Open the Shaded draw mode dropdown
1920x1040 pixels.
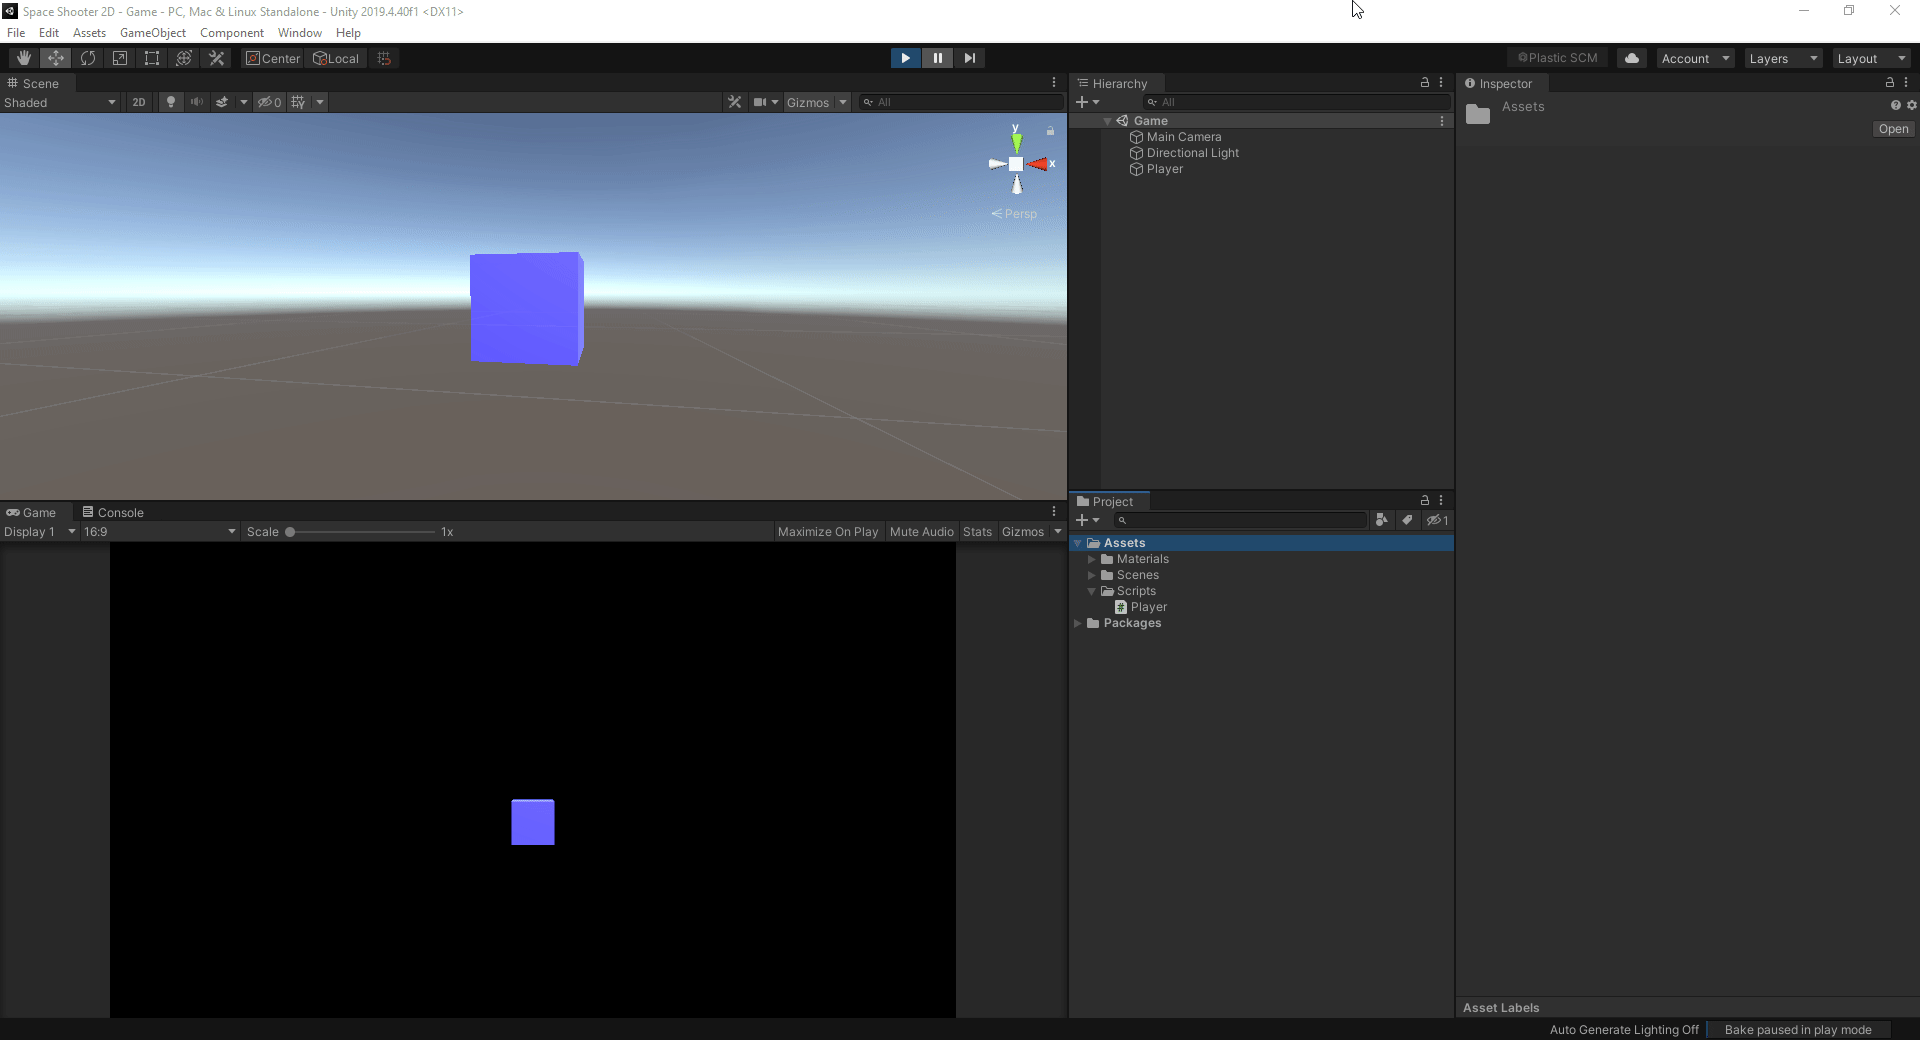click(x=60, y=101)
